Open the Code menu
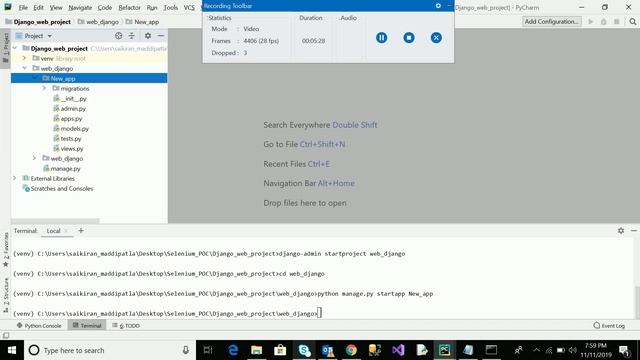The width and height of the screenshot is (640, 360). tap(104, 7)
